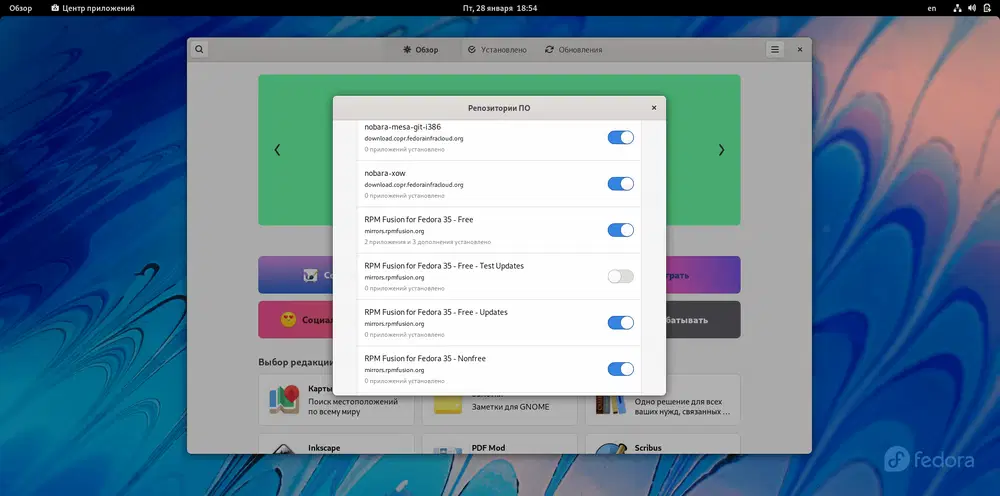Open the Центр приложений app menu
Screen dimensions: 1000x496
tap(92, 8)
